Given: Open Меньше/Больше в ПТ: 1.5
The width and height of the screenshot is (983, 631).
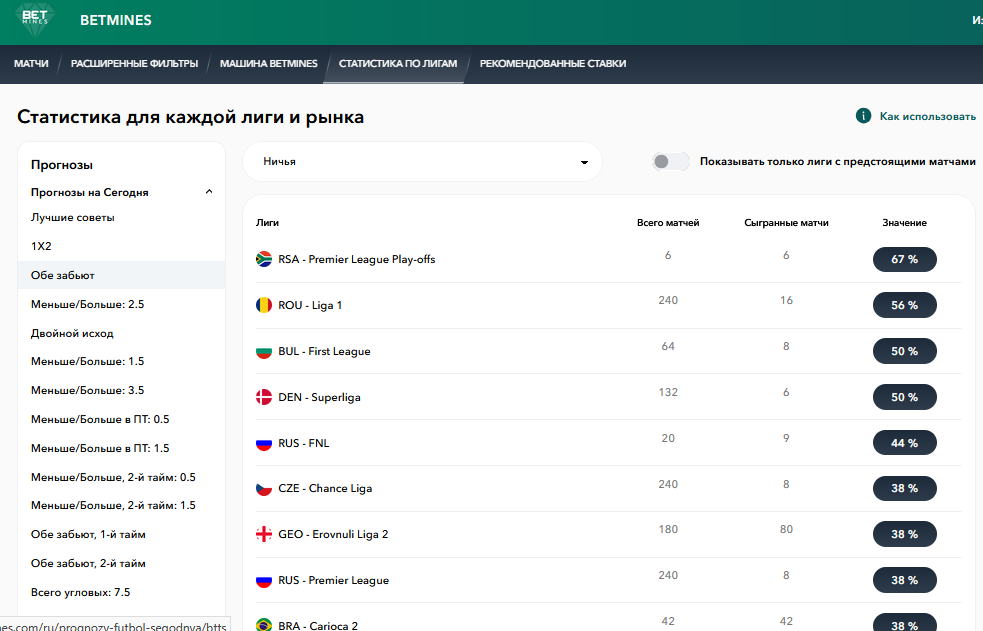Looking at the screenshot, I should pyautogui.click(x=100, y=448).
